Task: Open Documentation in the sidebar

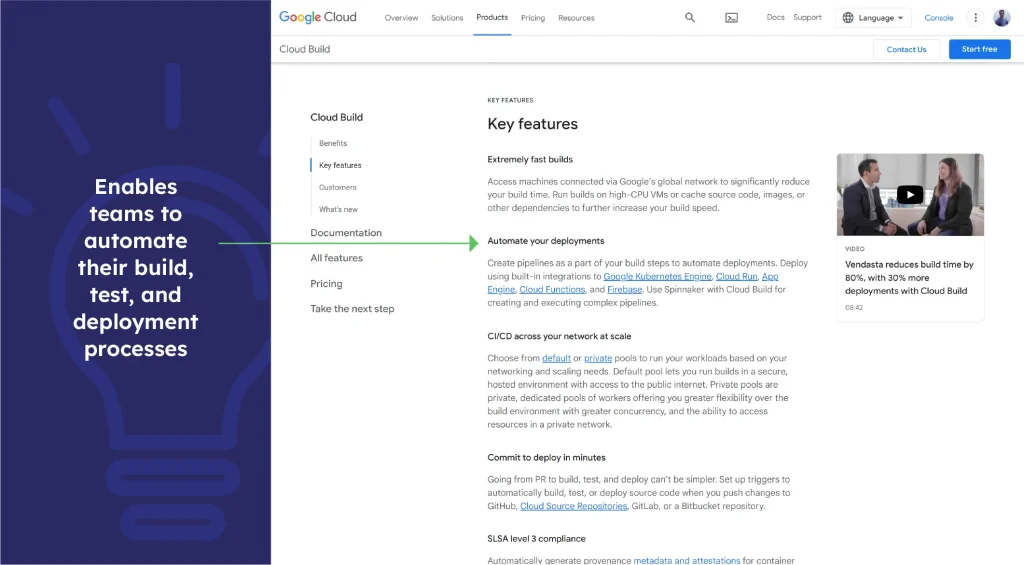Action: click(x=346, y=233)
